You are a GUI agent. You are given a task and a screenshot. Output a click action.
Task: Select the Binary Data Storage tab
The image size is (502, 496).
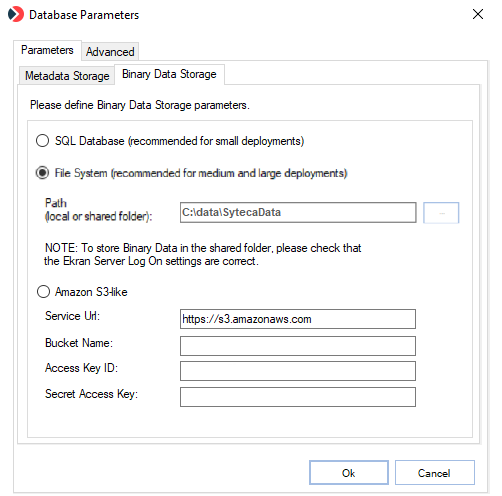169,74
